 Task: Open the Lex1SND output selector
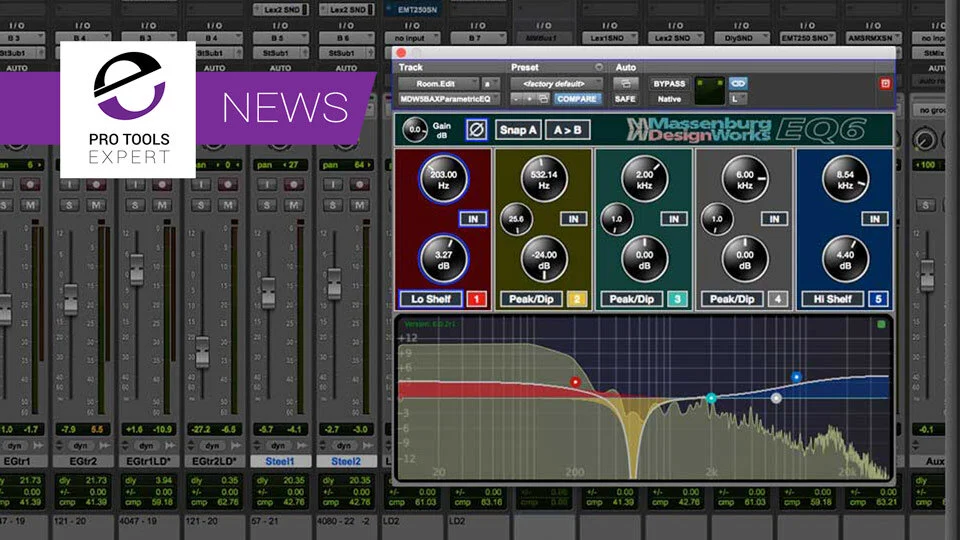(609, 38)
